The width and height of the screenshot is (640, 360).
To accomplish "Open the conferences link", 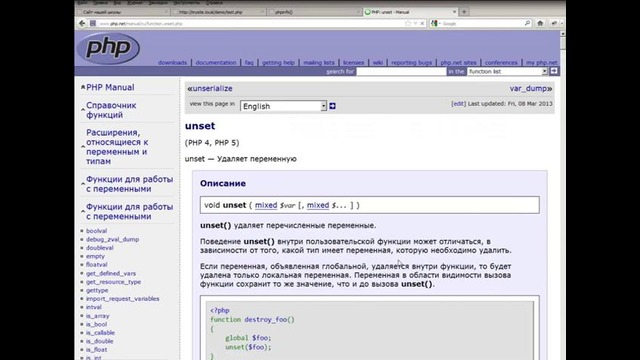I will click(501, 62).
